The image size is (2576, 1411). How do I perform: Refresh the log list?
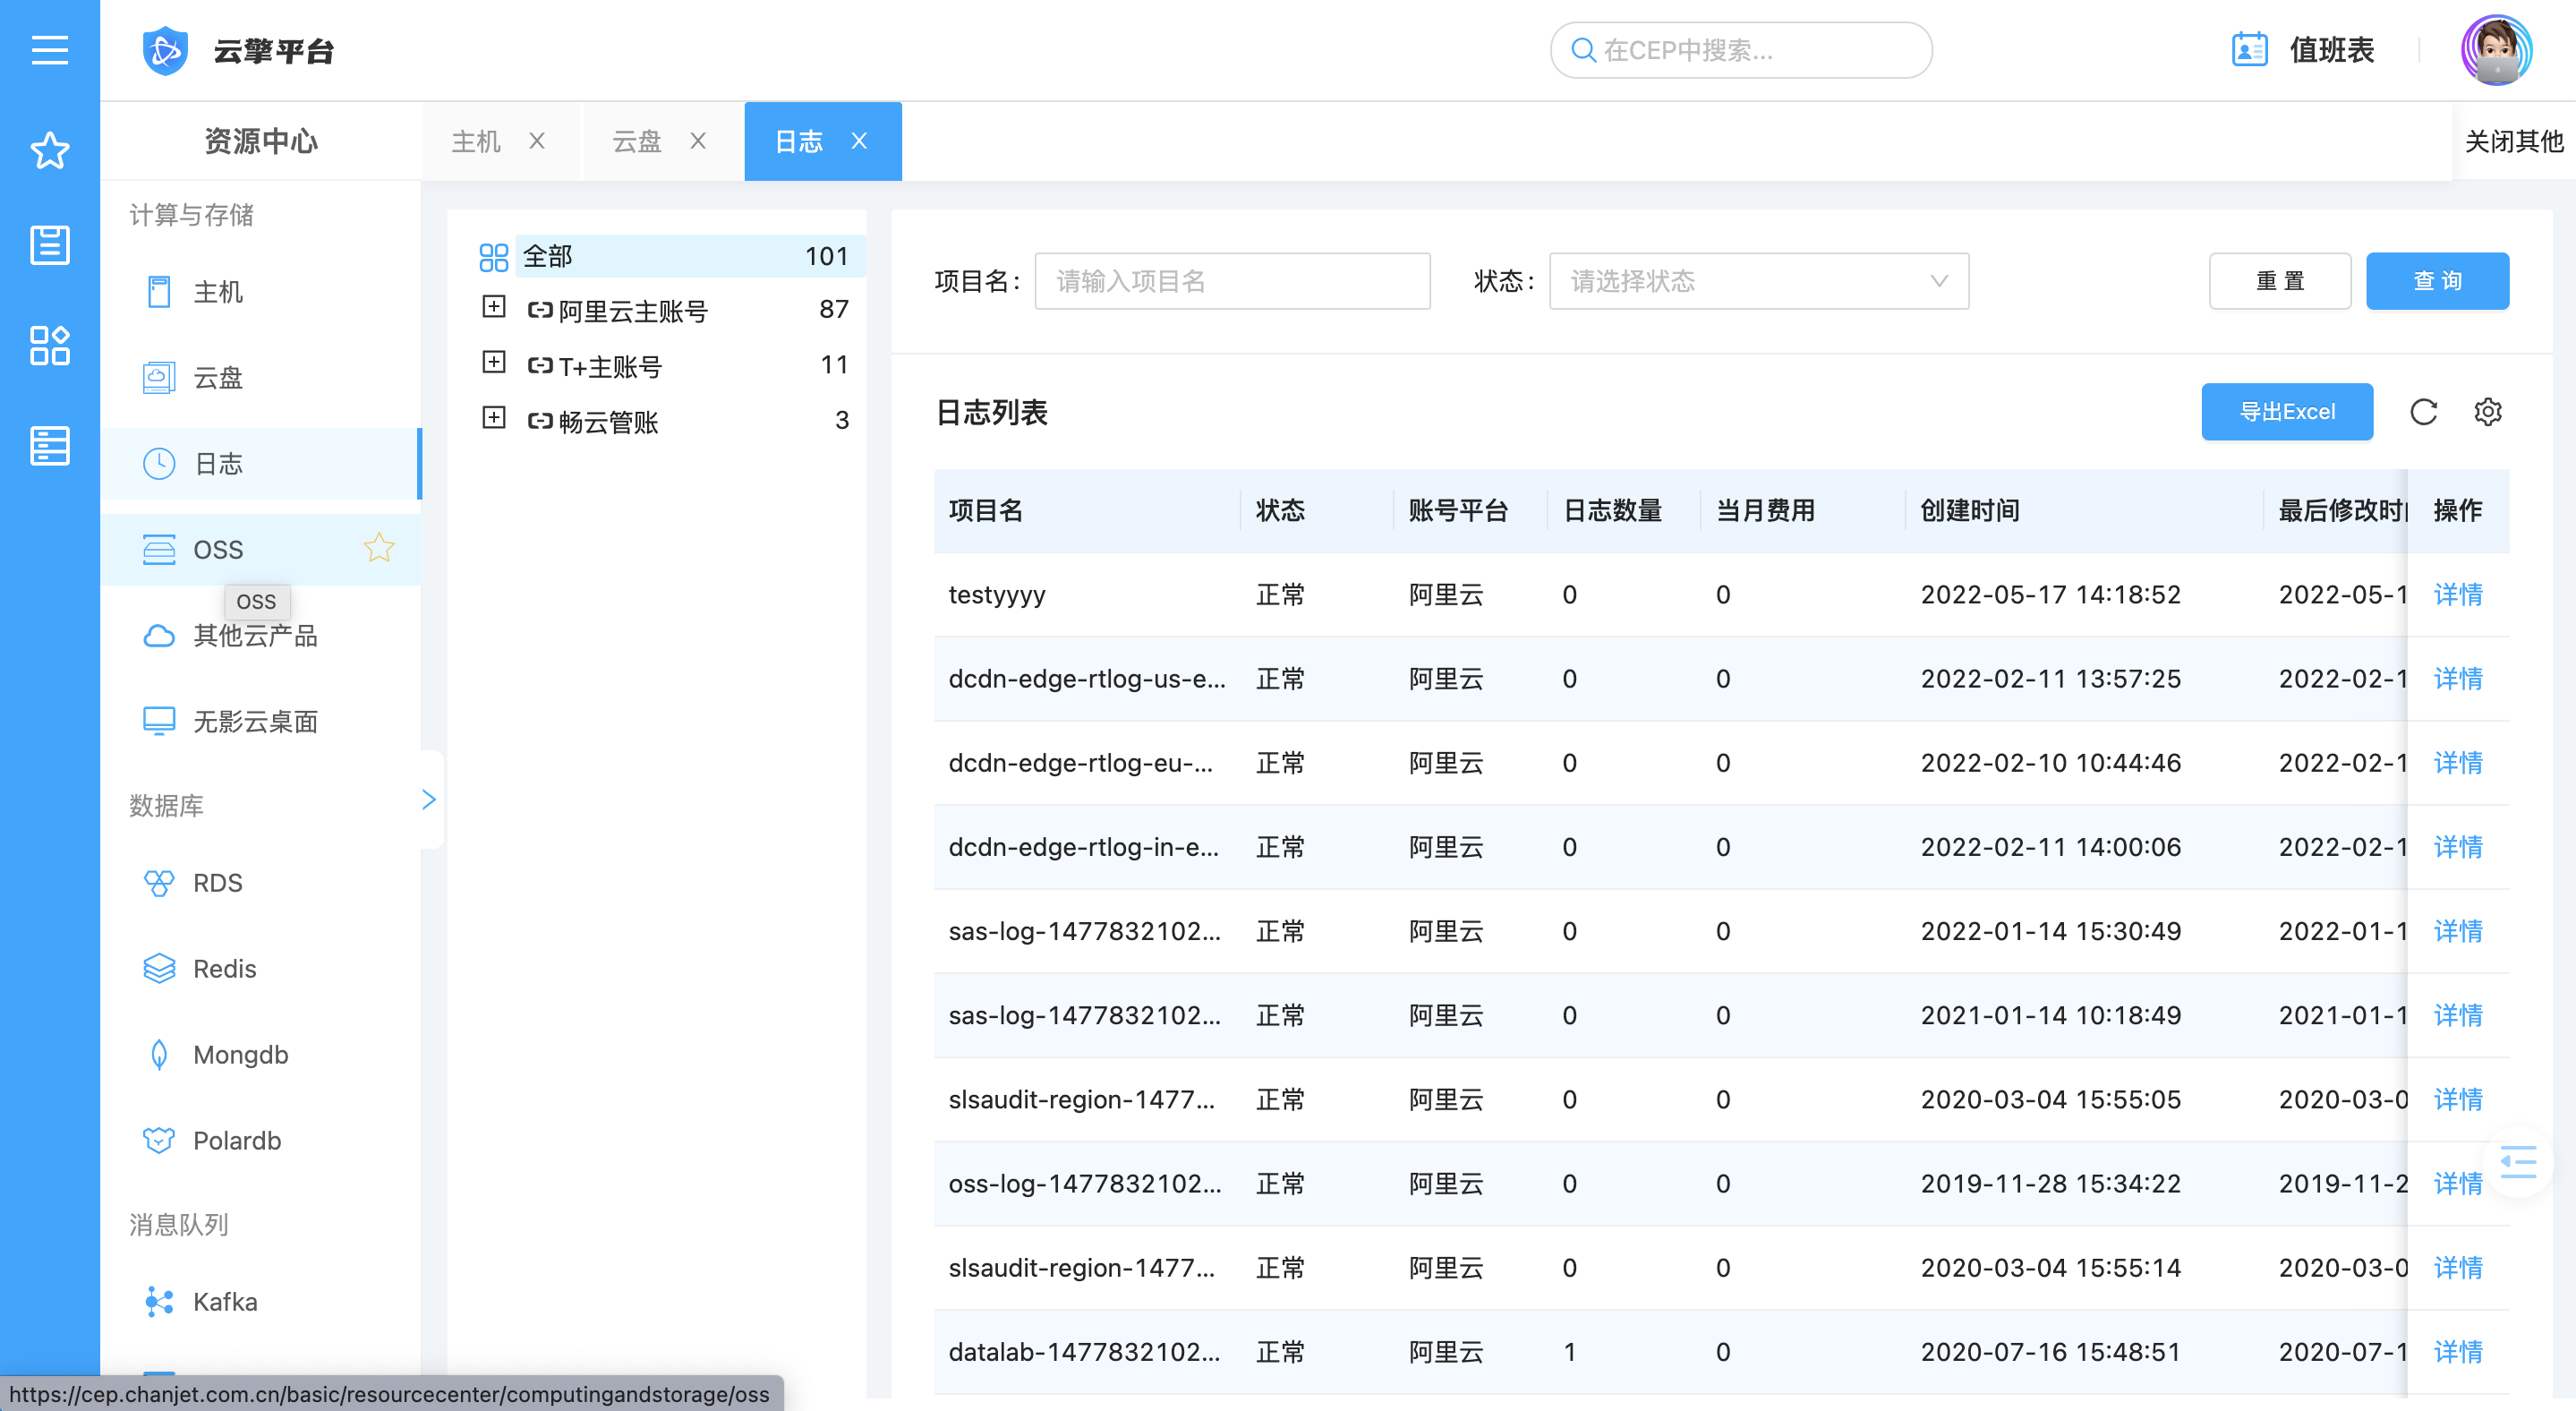point(2424,412)
